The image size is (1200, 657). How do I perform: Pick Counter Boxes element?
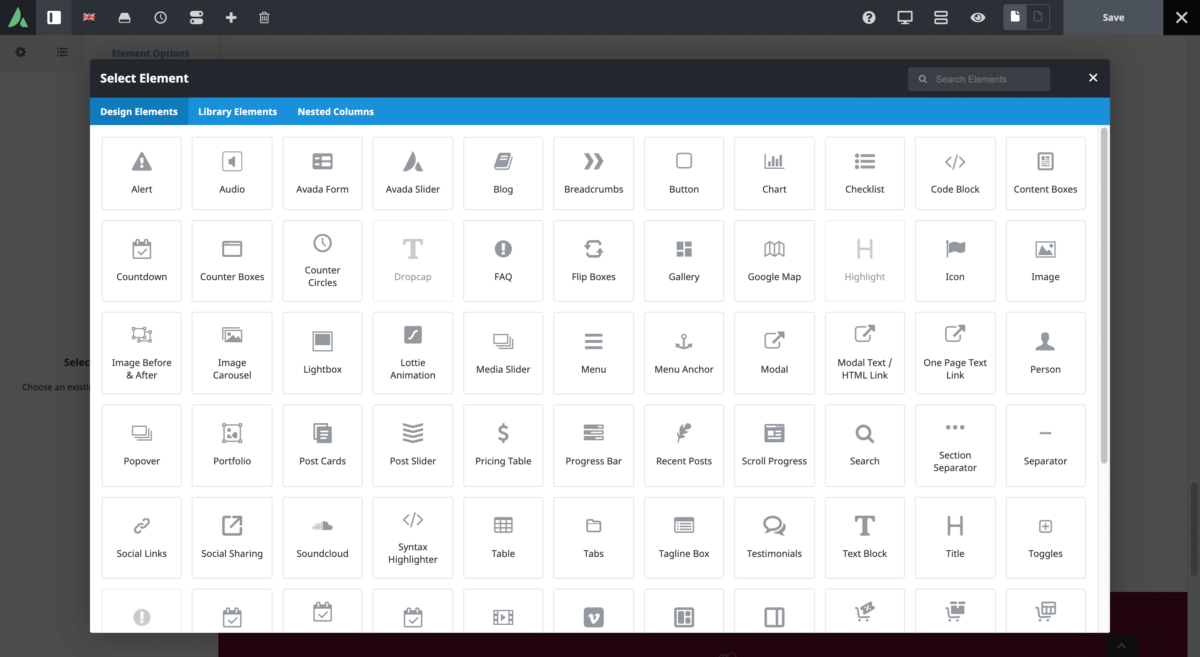pos(232,261)
